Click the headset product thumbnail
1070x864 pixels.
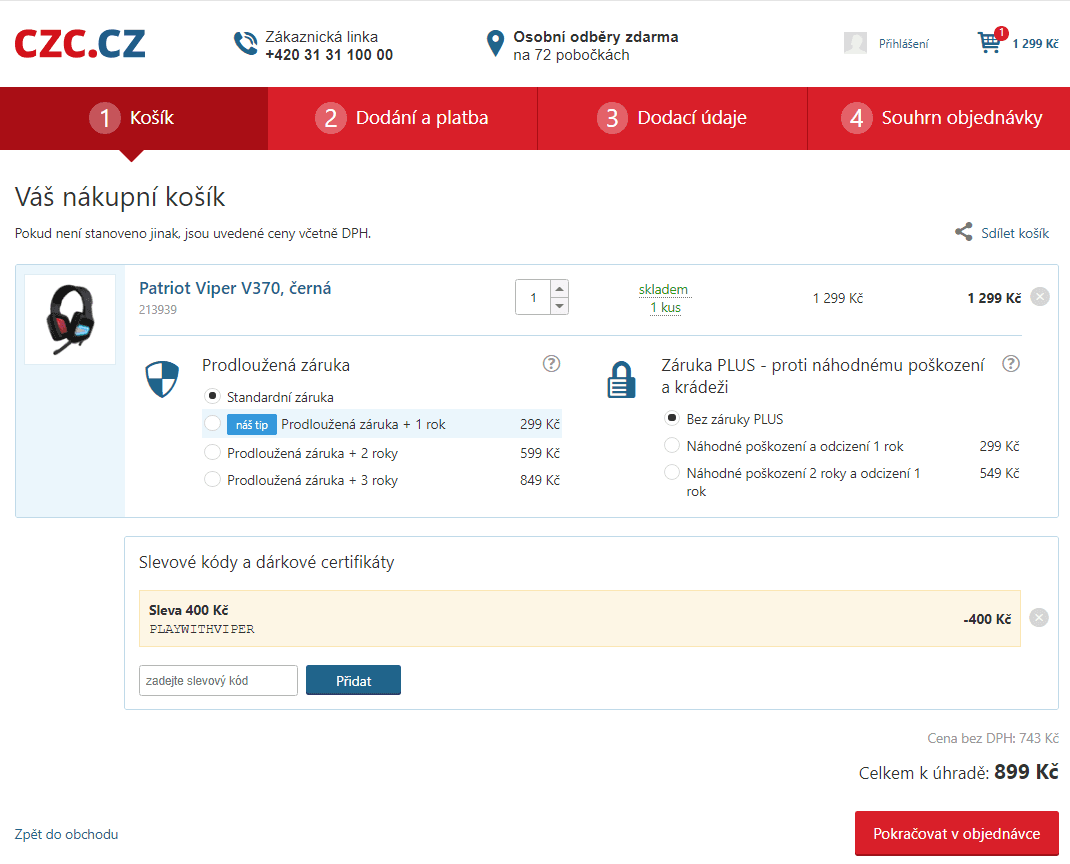pos(70,319)
